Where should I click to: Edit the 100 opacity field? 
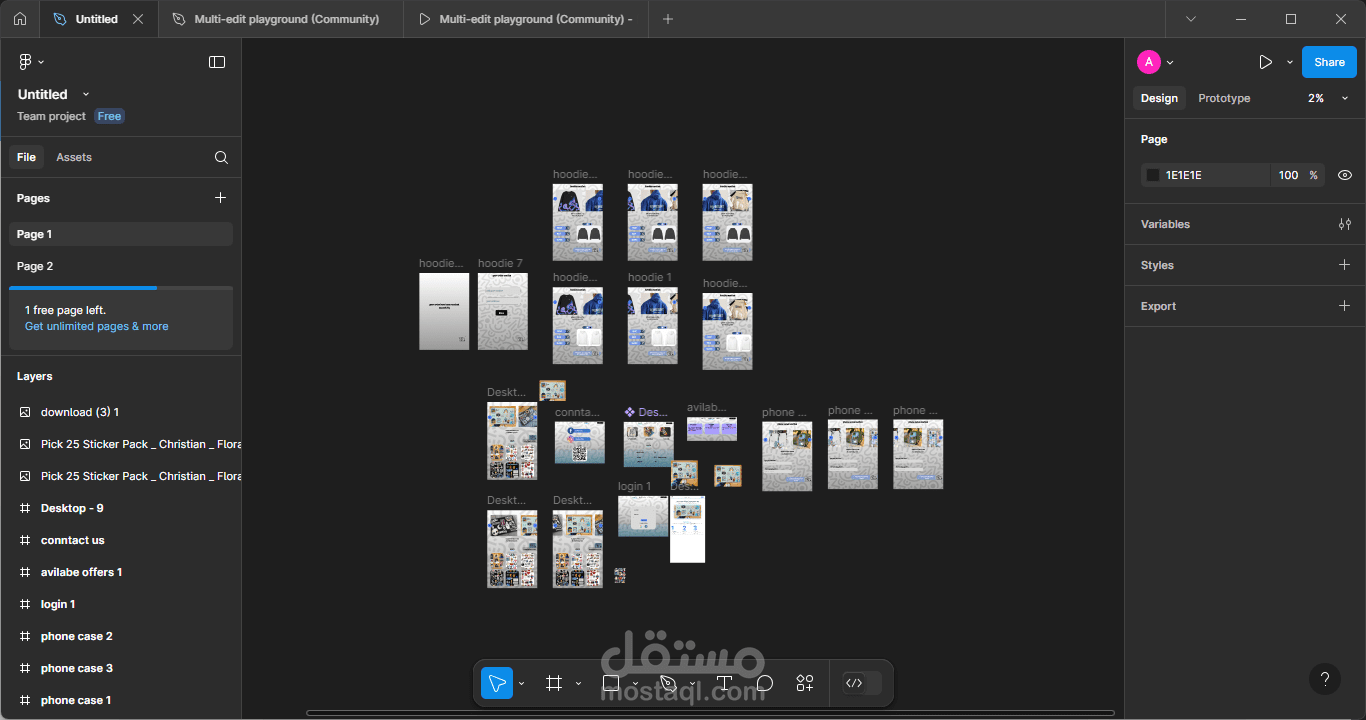click(x=1288, y=175)
